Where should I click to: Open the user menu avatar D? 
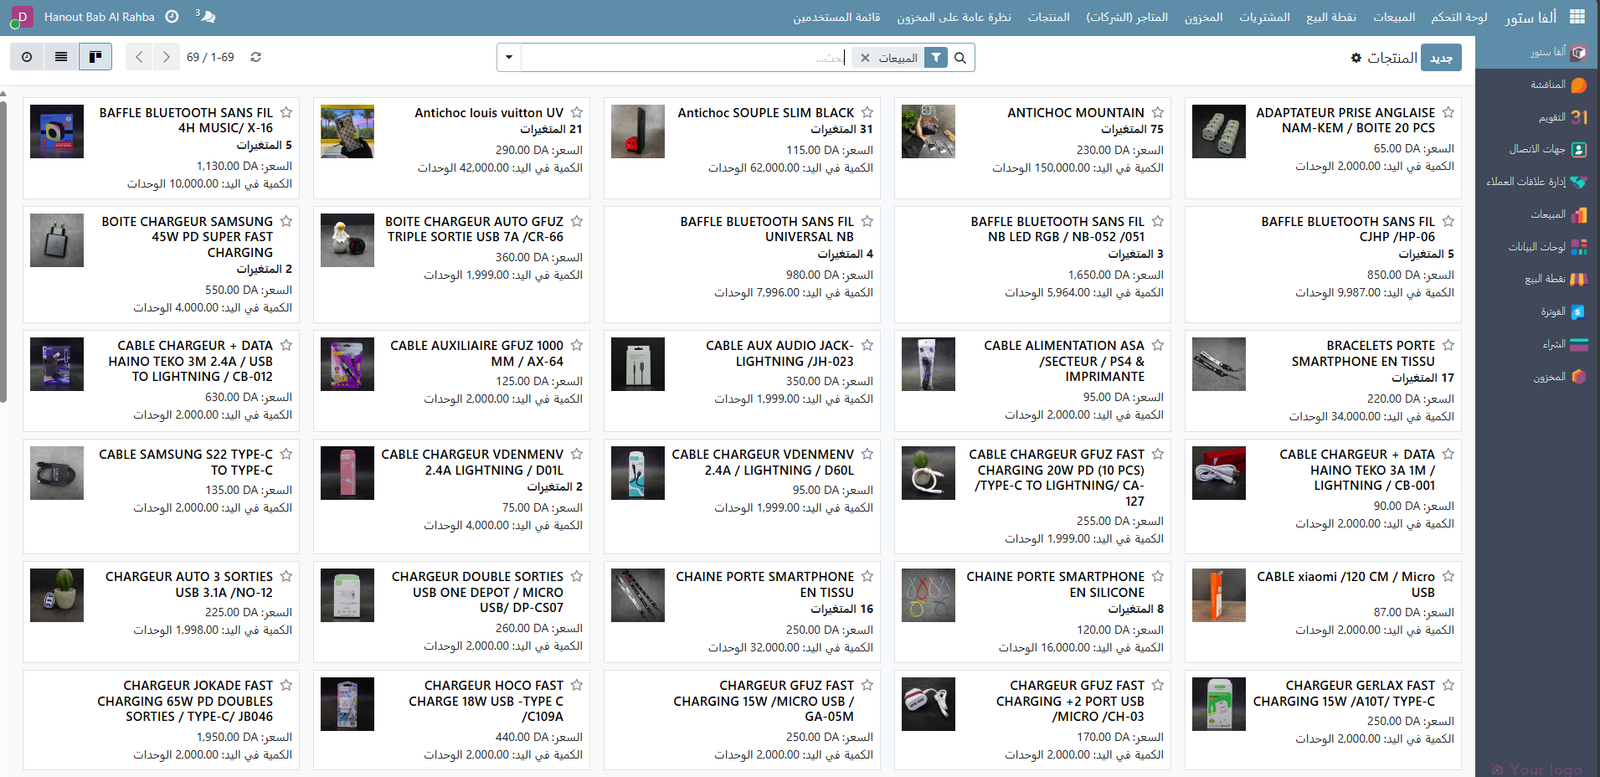pyautogui.click(x=21, y=17)
